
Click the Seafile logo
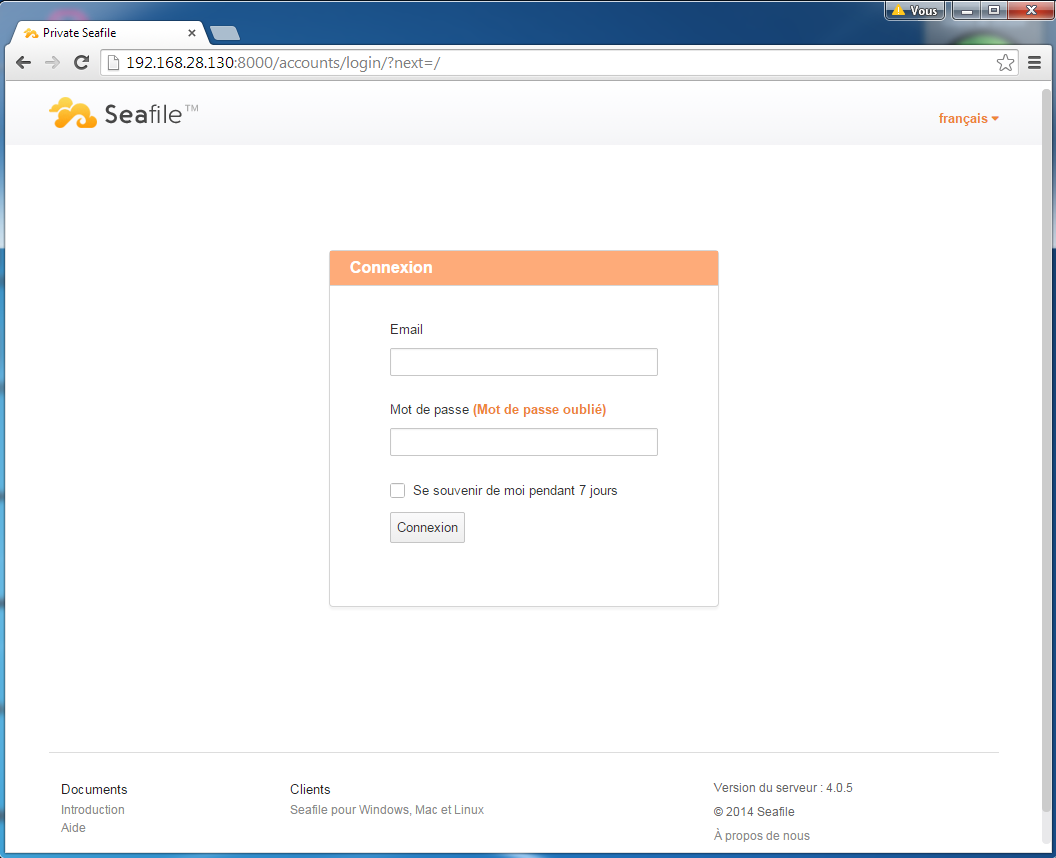pyautogui.click(x=123, y=113)
